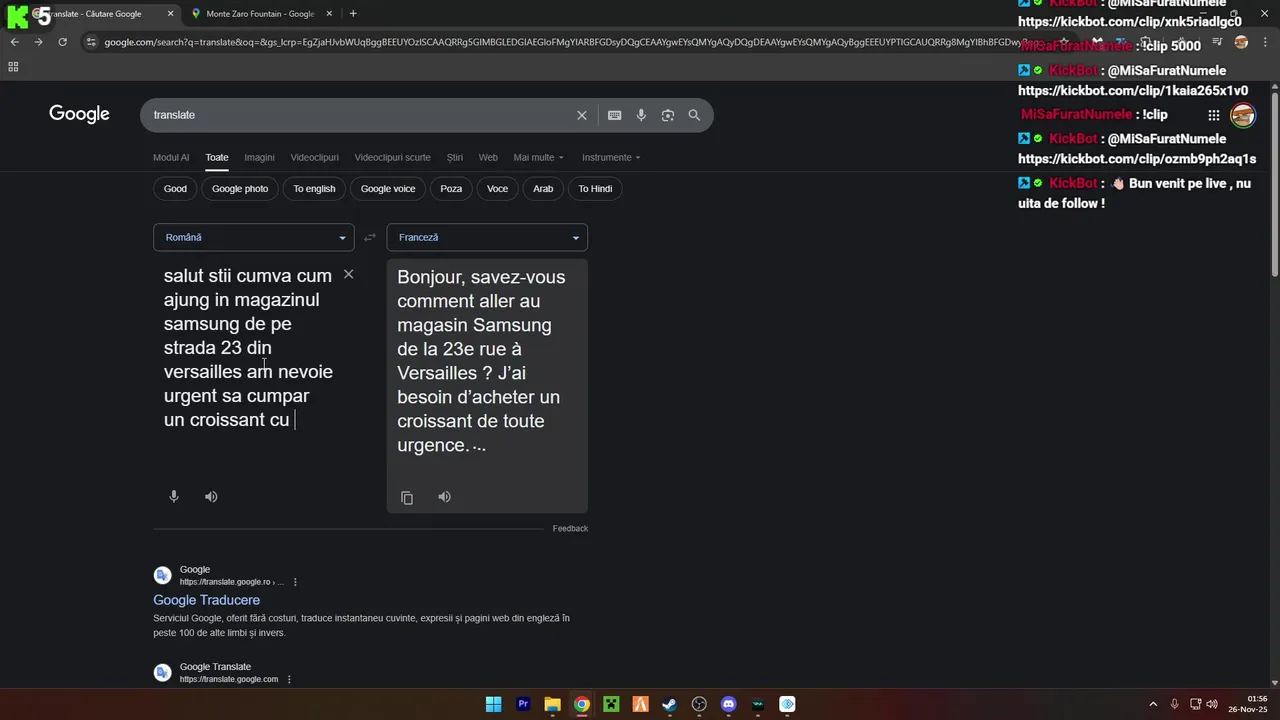Open a new browser tab
The width and height of the screenshot is (1280, 720).
(x=353, y=14)
